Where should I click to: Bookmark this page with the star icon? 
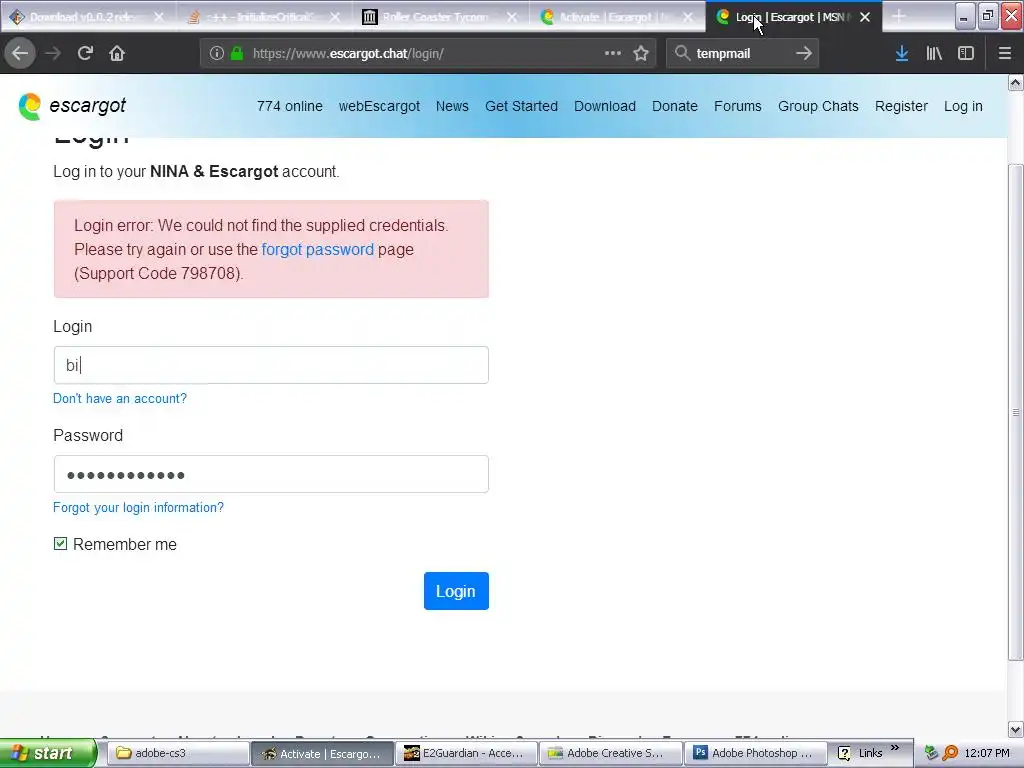pos(641,54)
